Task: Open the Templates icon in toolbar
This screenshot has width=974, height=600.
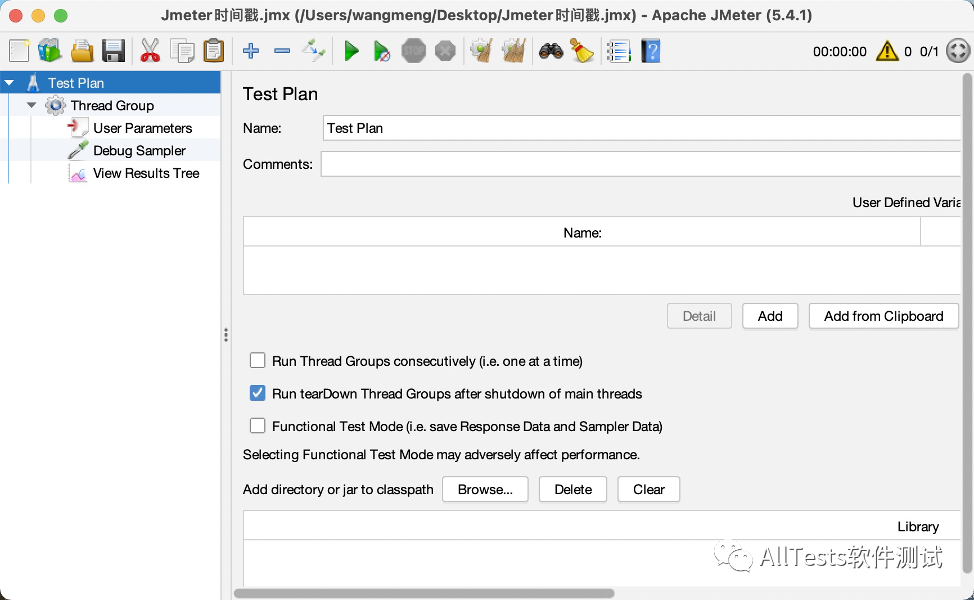Action: 50,51
